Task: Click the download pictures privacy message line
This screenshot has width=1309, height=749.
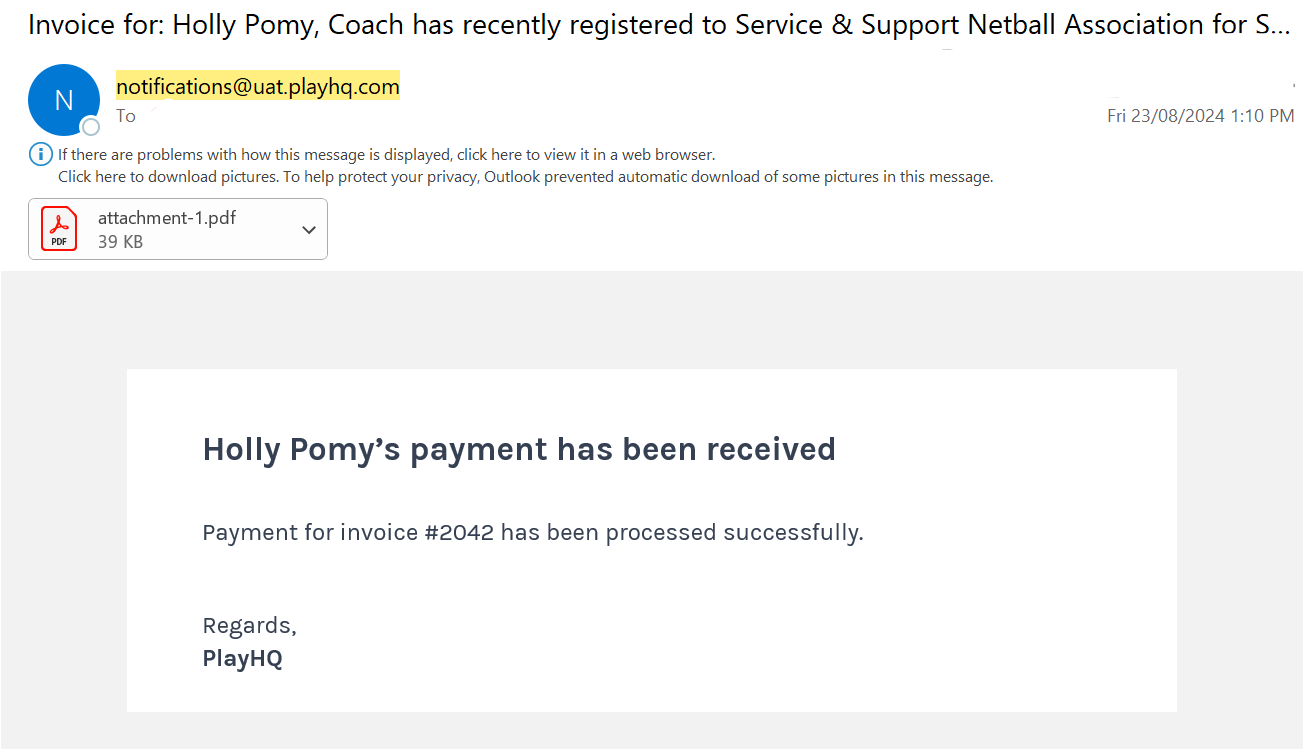Action: pos(525,177)
